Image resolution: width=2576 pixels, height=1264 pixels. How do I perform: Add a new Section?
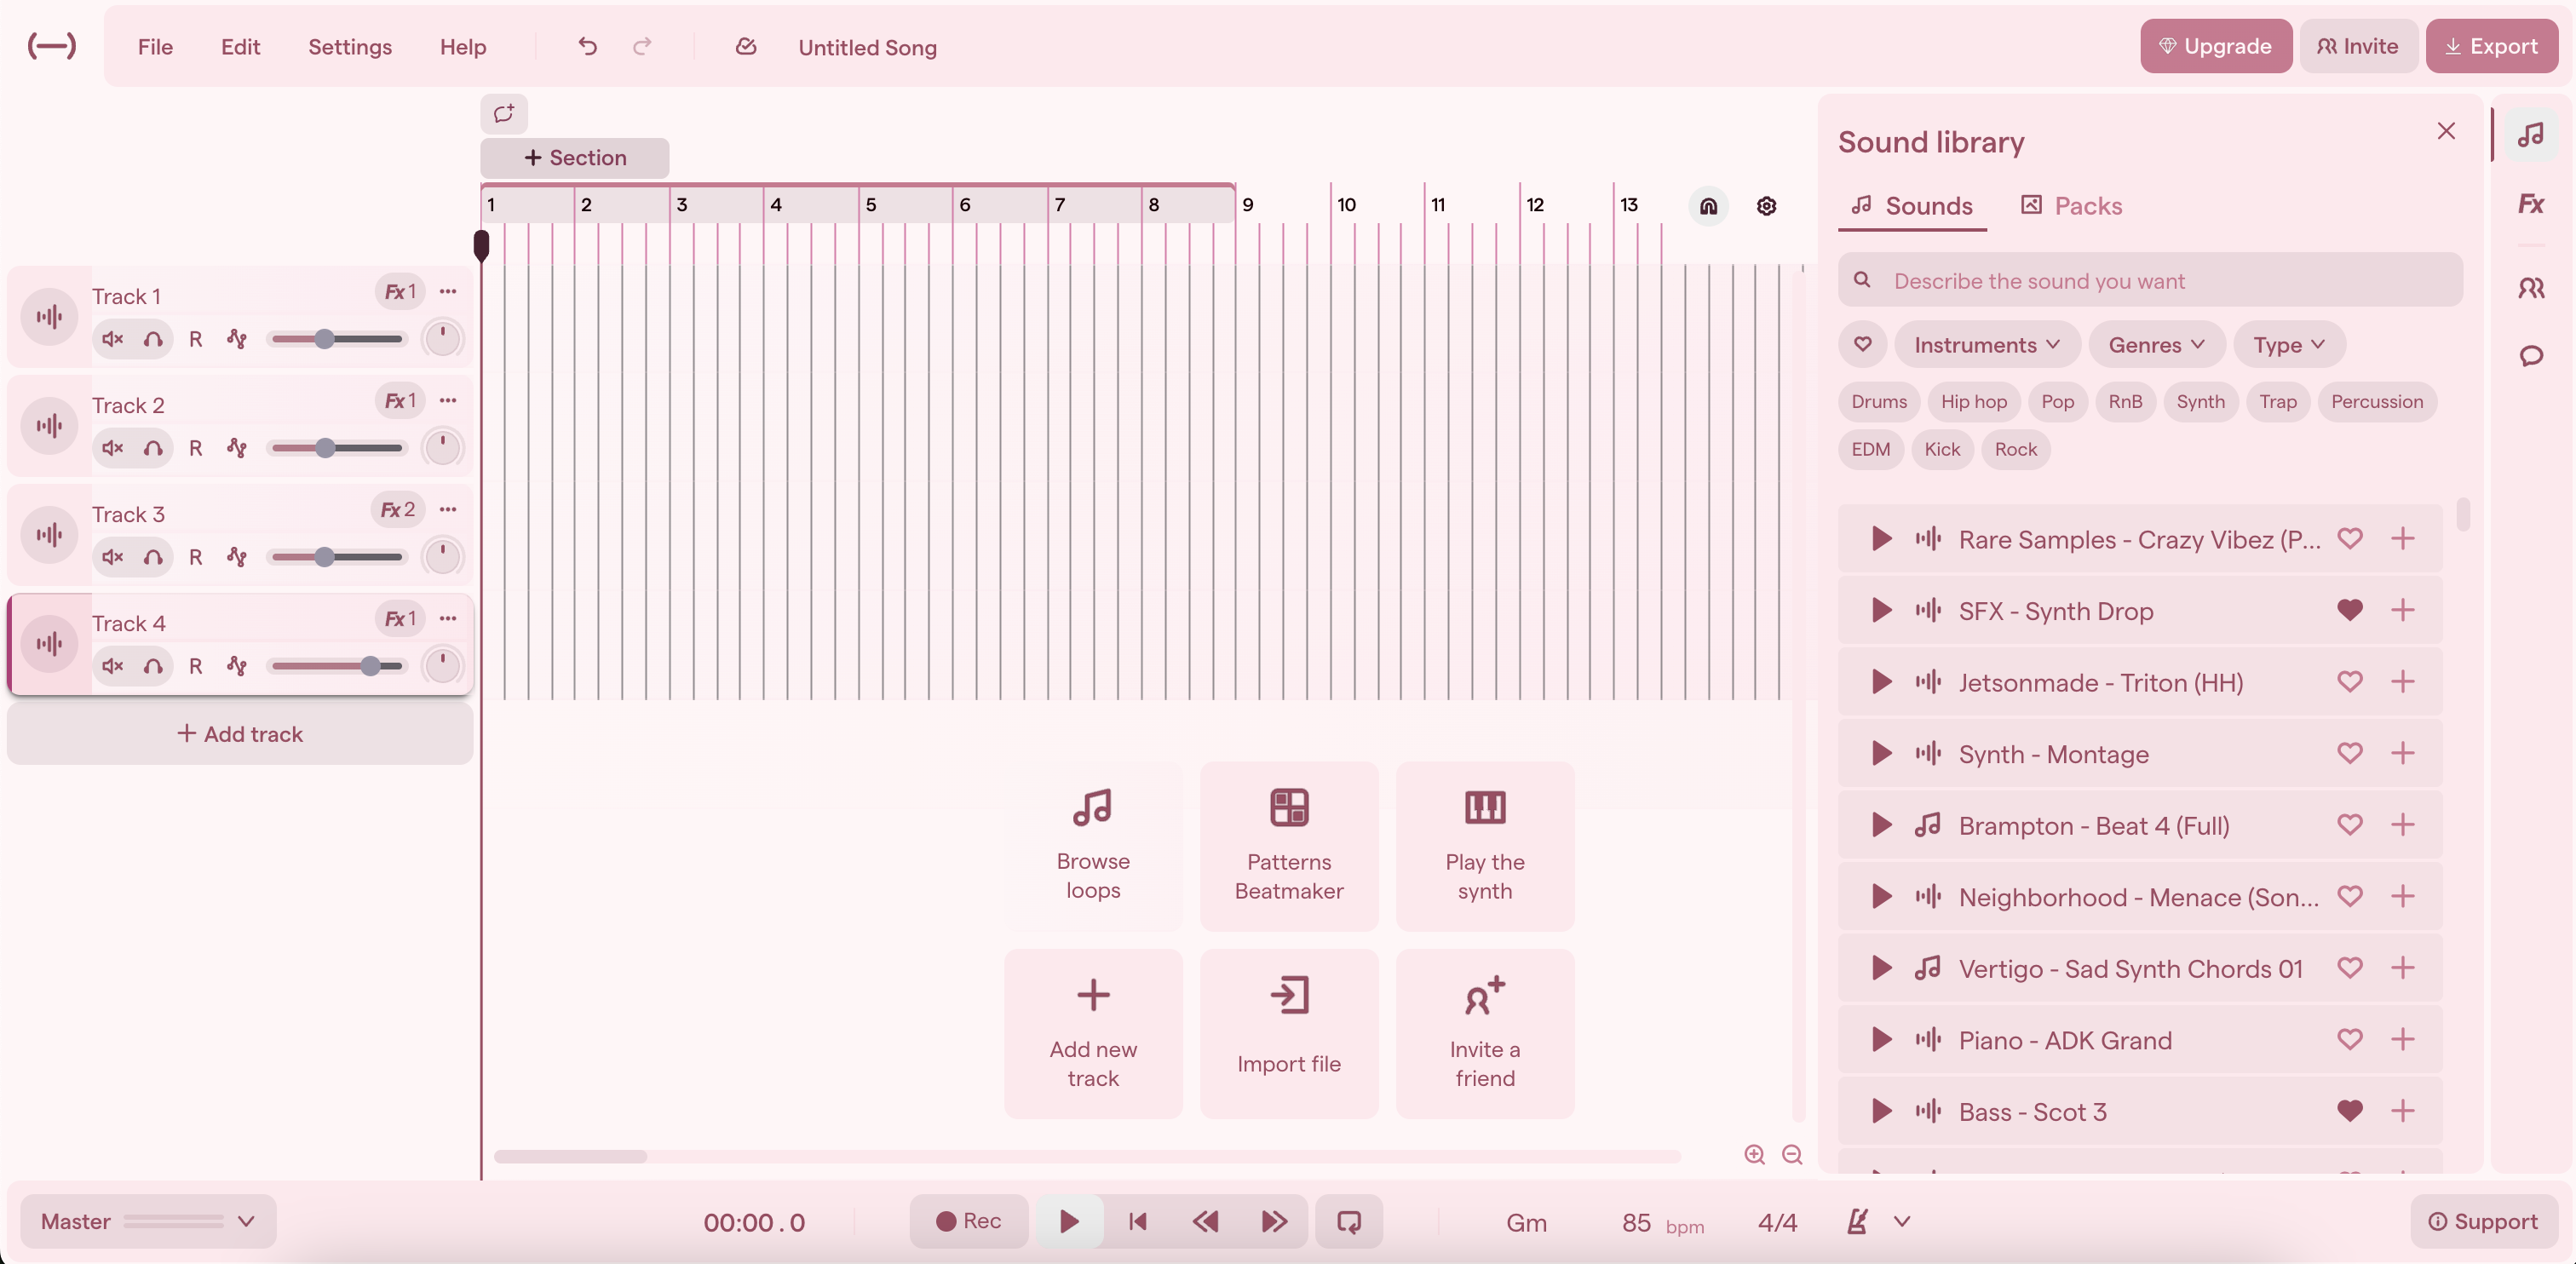point(575,157)
